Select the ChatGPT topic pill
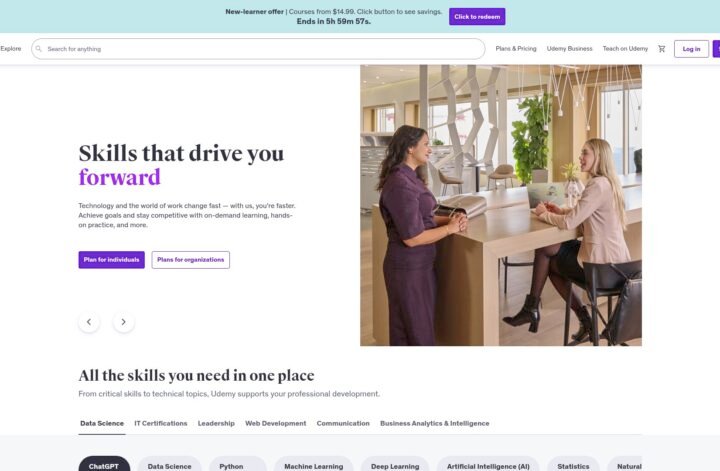Screen dimensions: 720x471 [x=104, y=465]
